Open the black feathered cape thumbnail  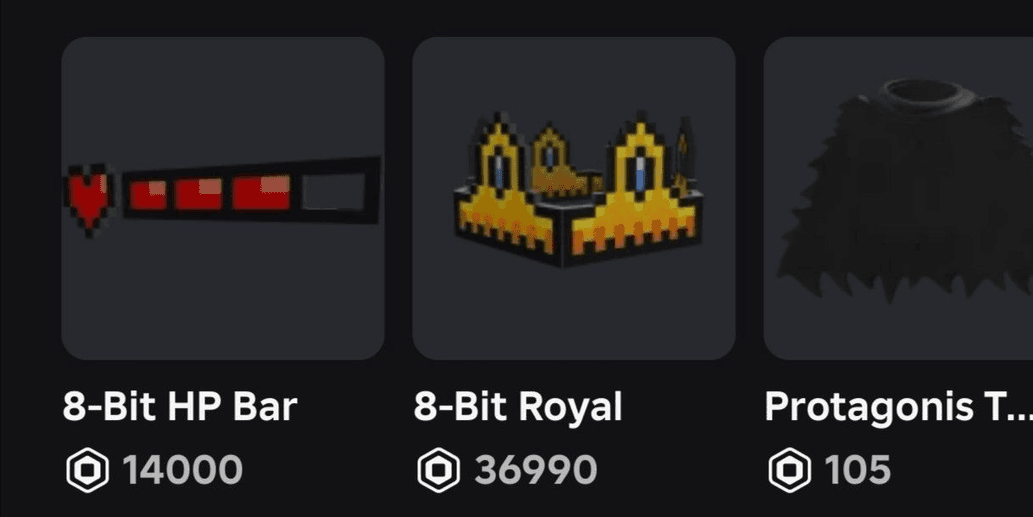[898, 198]
